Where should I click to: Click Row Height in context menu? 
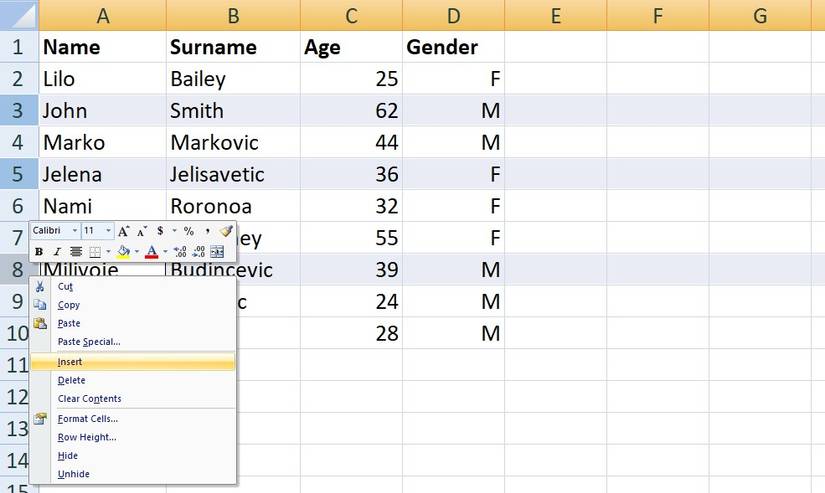[86, 437]
